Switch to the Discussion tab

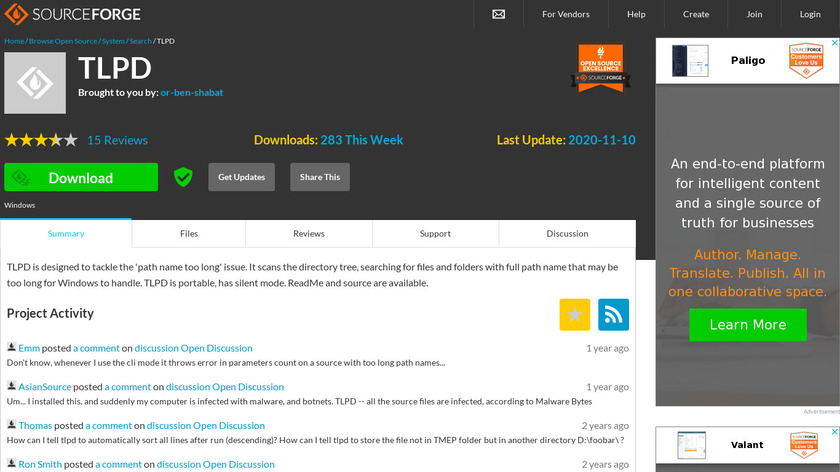pyautogui.click(x=567, y=234)
